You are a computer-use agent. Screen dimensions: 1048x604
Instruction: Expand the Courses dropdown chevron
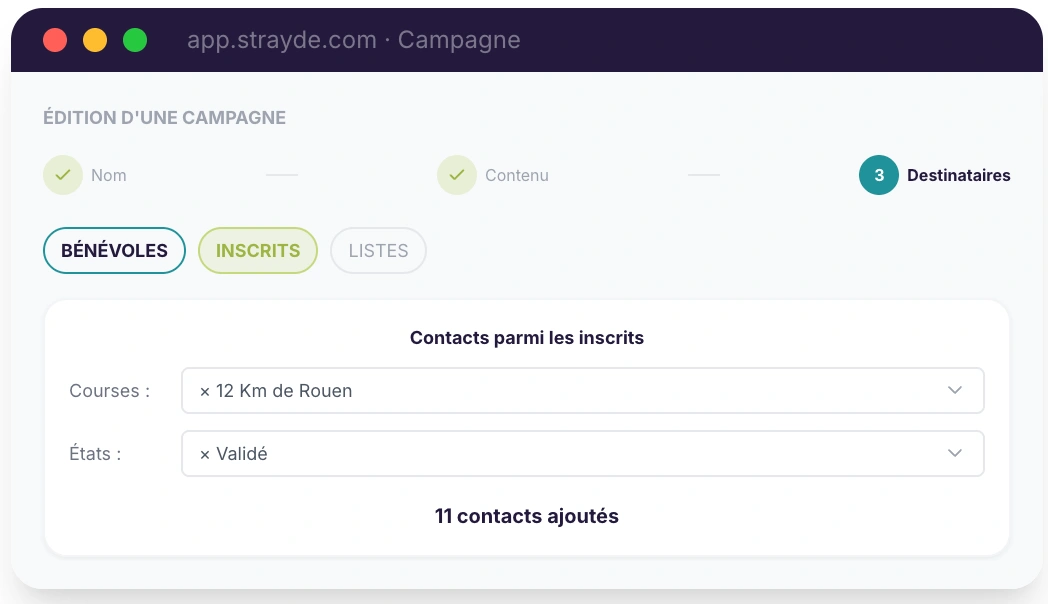point(955,390)
